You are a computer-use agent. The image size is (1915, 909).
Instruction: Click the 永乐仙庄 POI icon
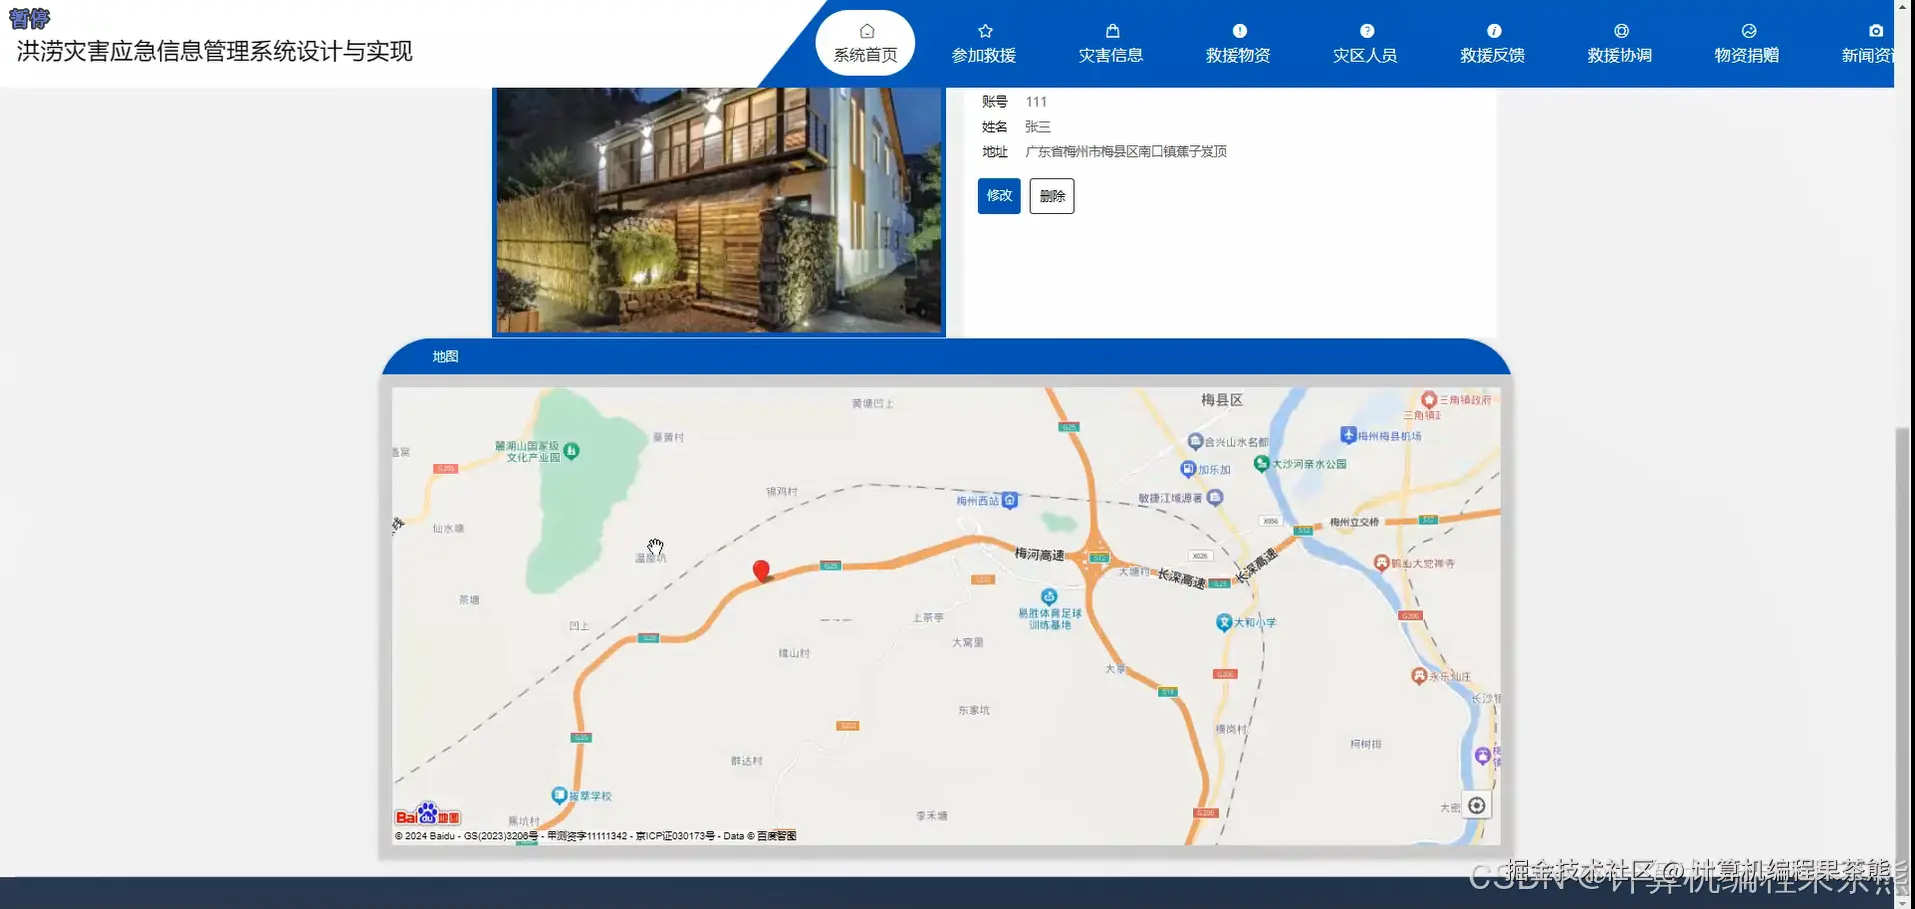[x=1418, y=676]
